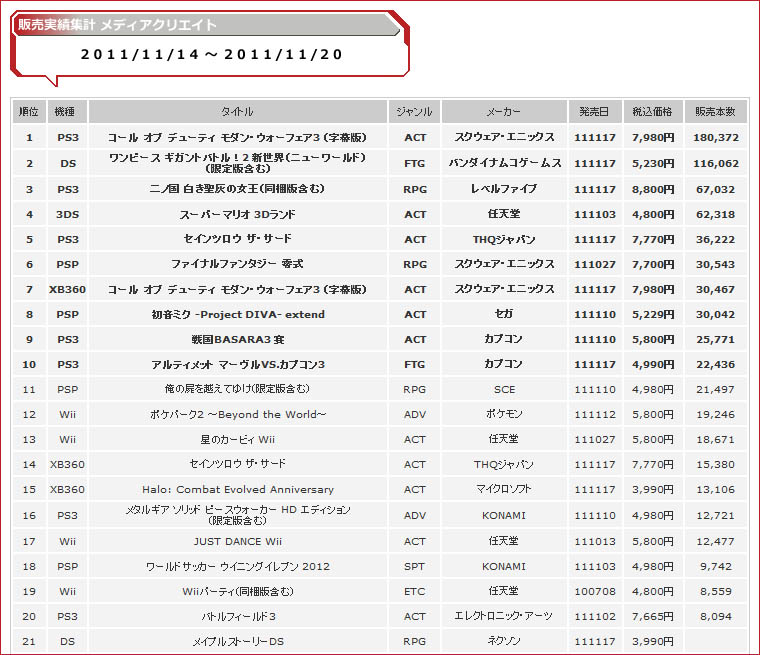Select maker セガ
The image size is (760, 655).
click(504, 314)
